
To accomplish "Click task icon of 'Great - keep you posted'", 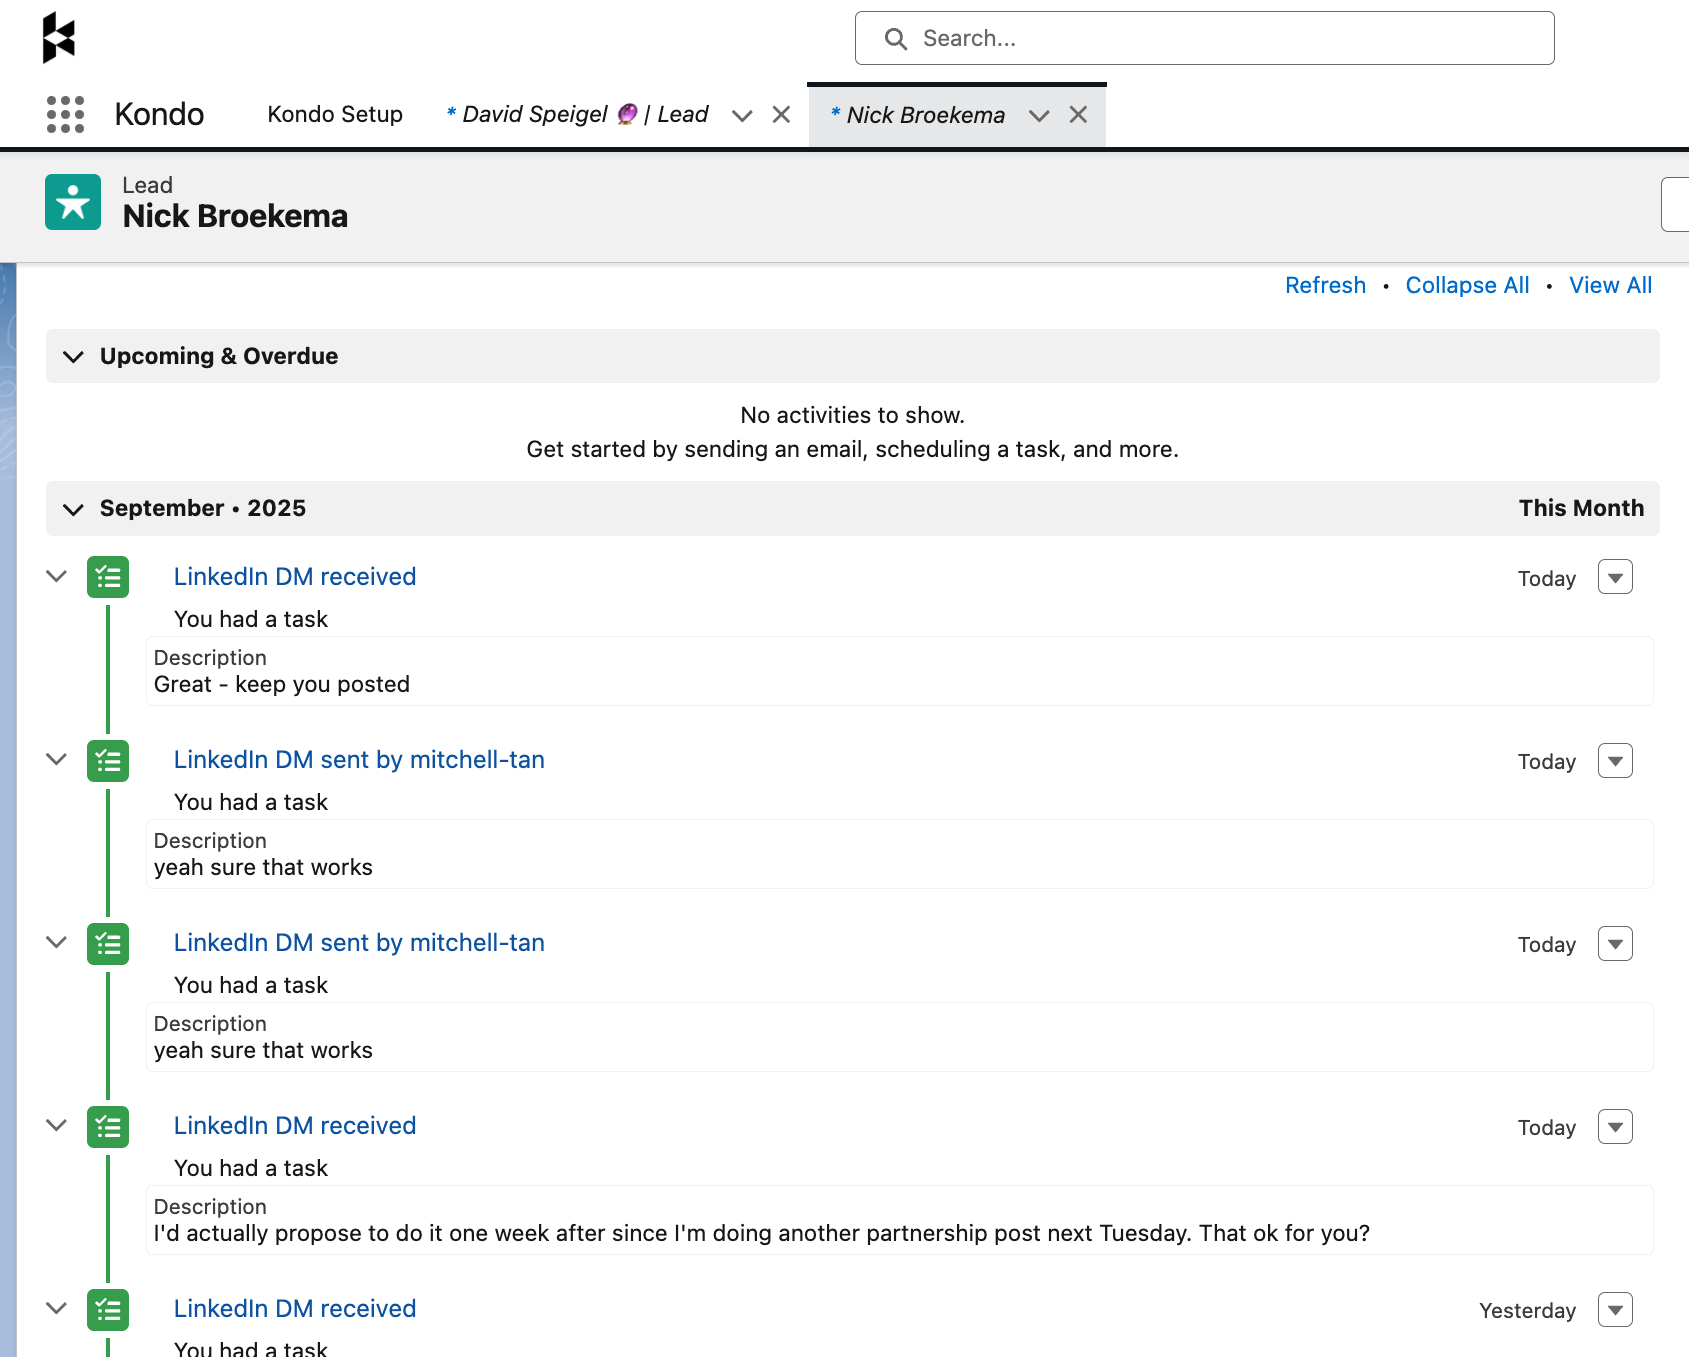I will (x=108, y=577).
